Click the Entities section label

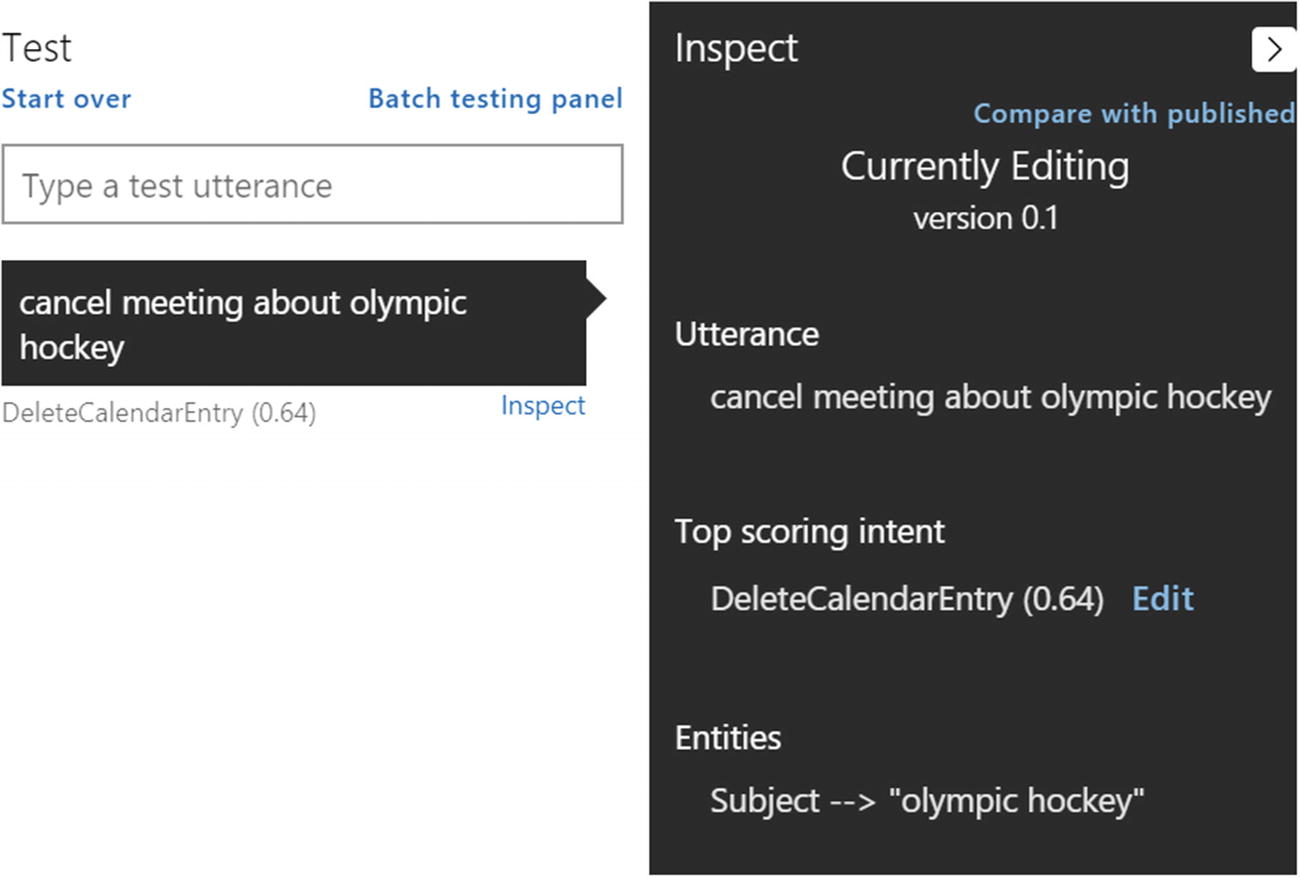pos(728,737)
